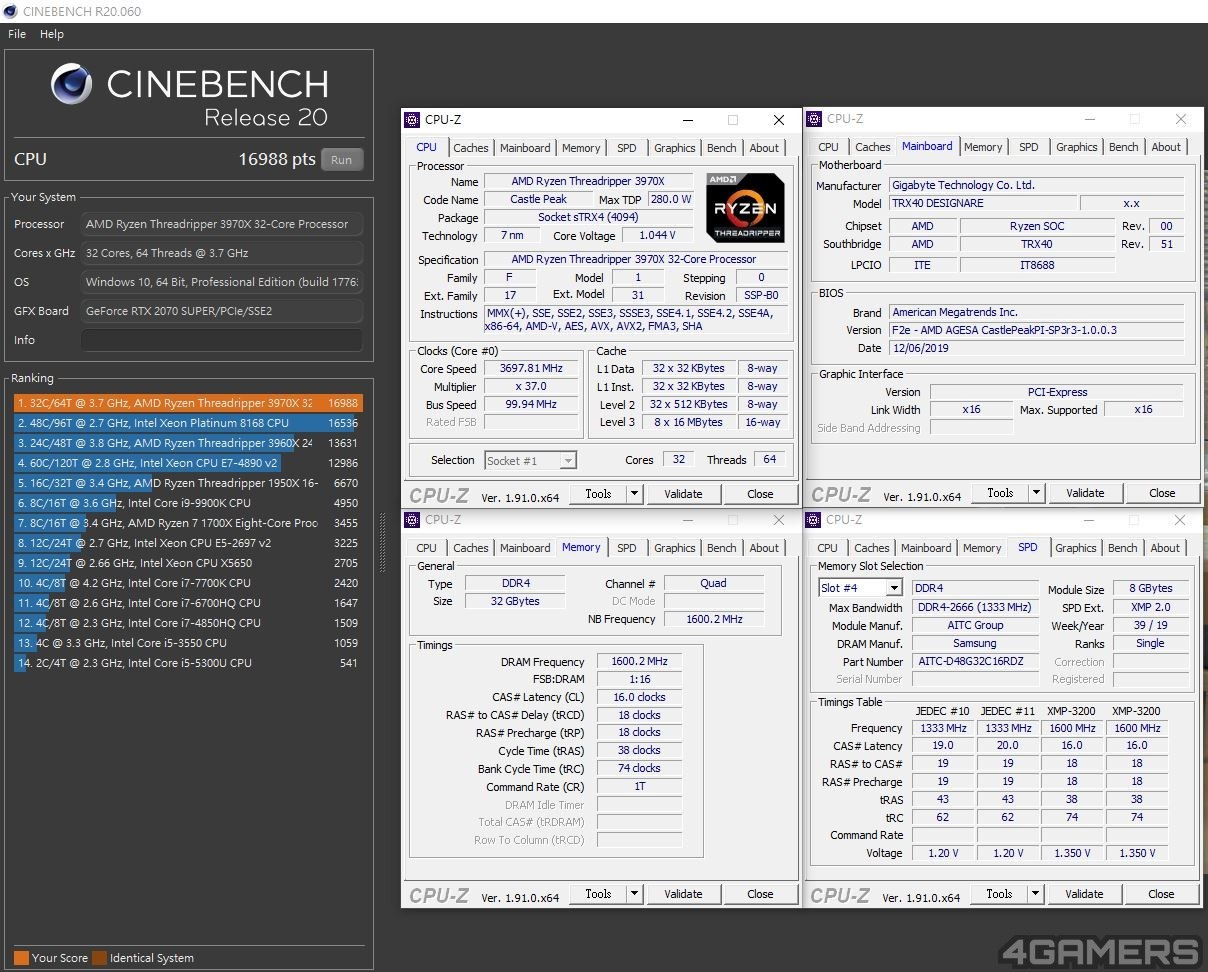Click the part number AITC-D48G32C16RDZ field
Viewport: 1208px width, 972px height.
pyautogui.click(x=975, y=662)
